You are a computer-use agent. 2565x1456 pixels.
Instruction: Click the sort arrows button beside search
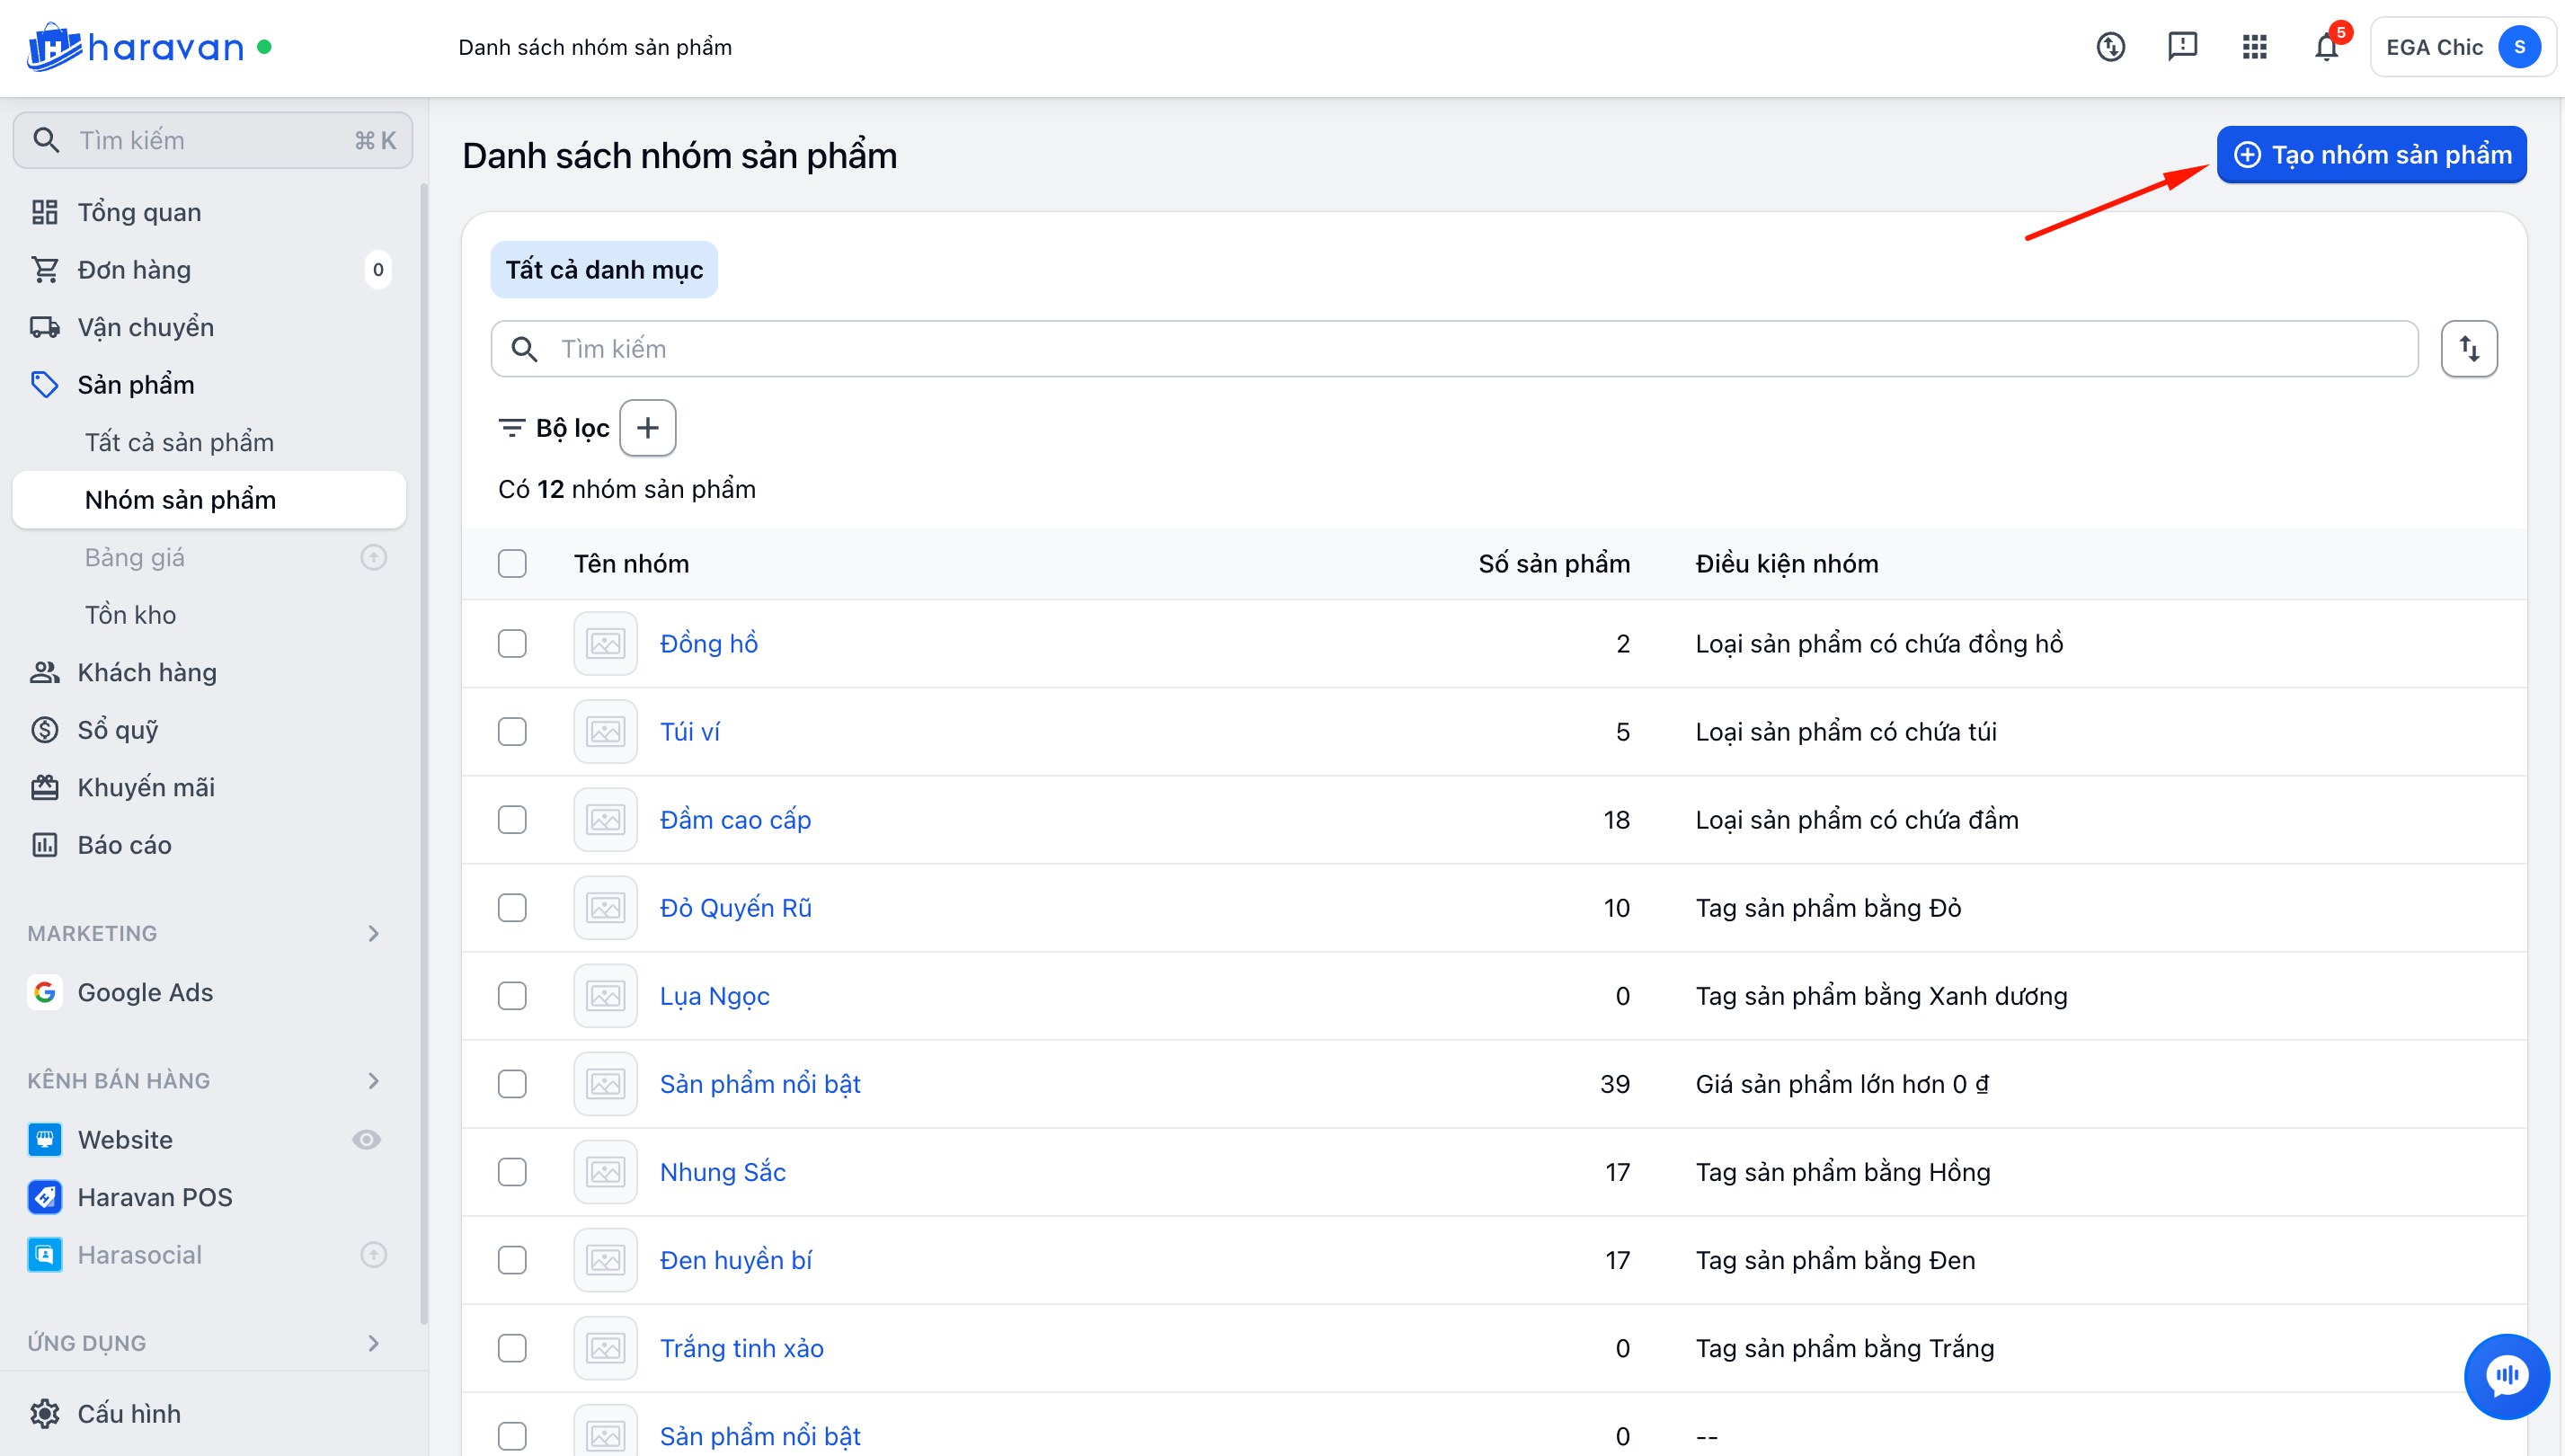(2469, 349)
